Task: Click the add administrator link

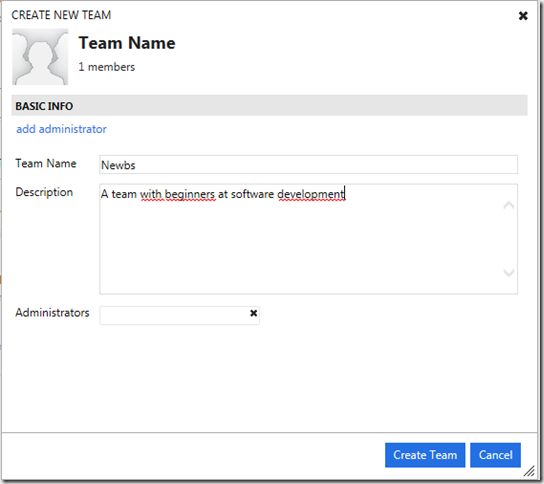Action: pyautogui.click(x=61, y=129)
